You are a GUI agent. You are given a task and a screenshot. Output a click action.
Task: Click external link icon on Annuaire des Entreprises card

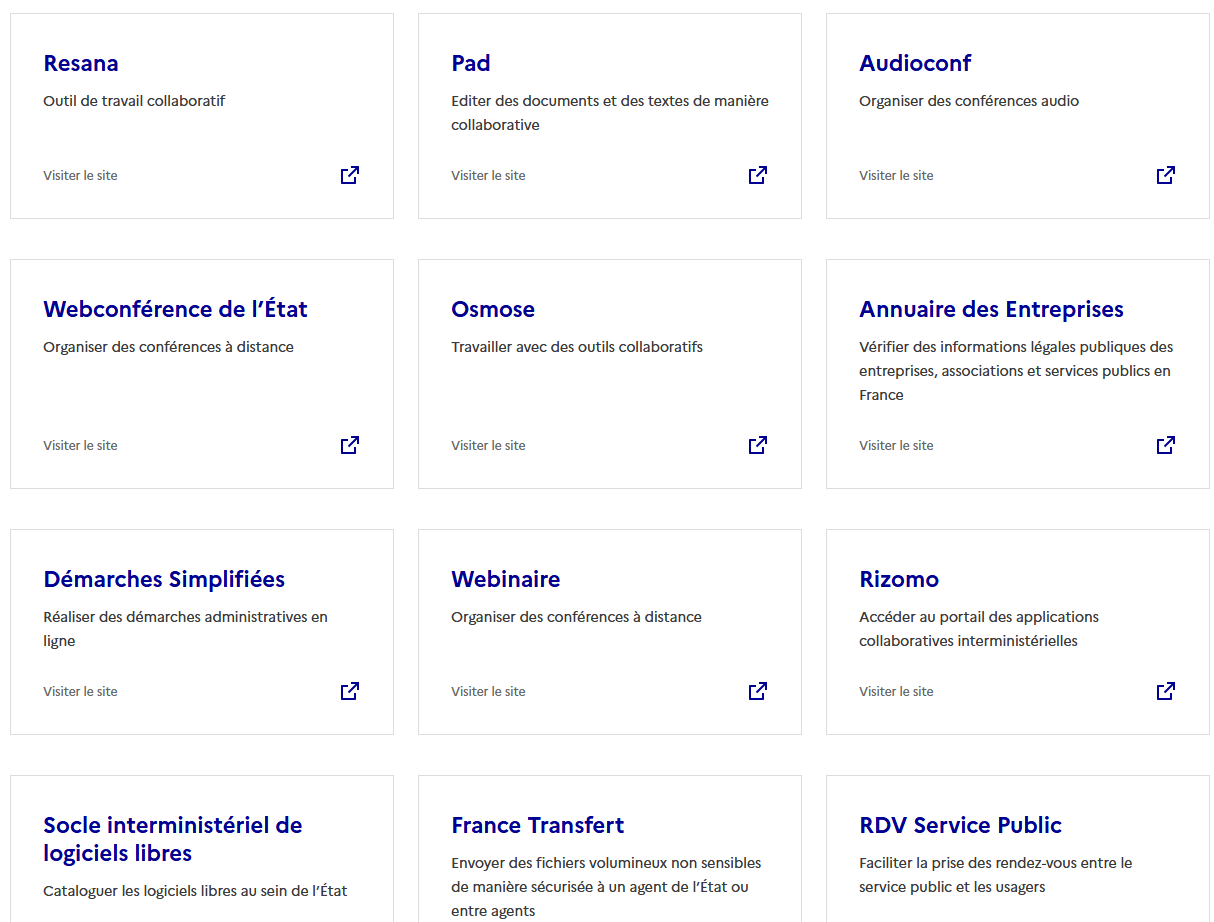1166,445
